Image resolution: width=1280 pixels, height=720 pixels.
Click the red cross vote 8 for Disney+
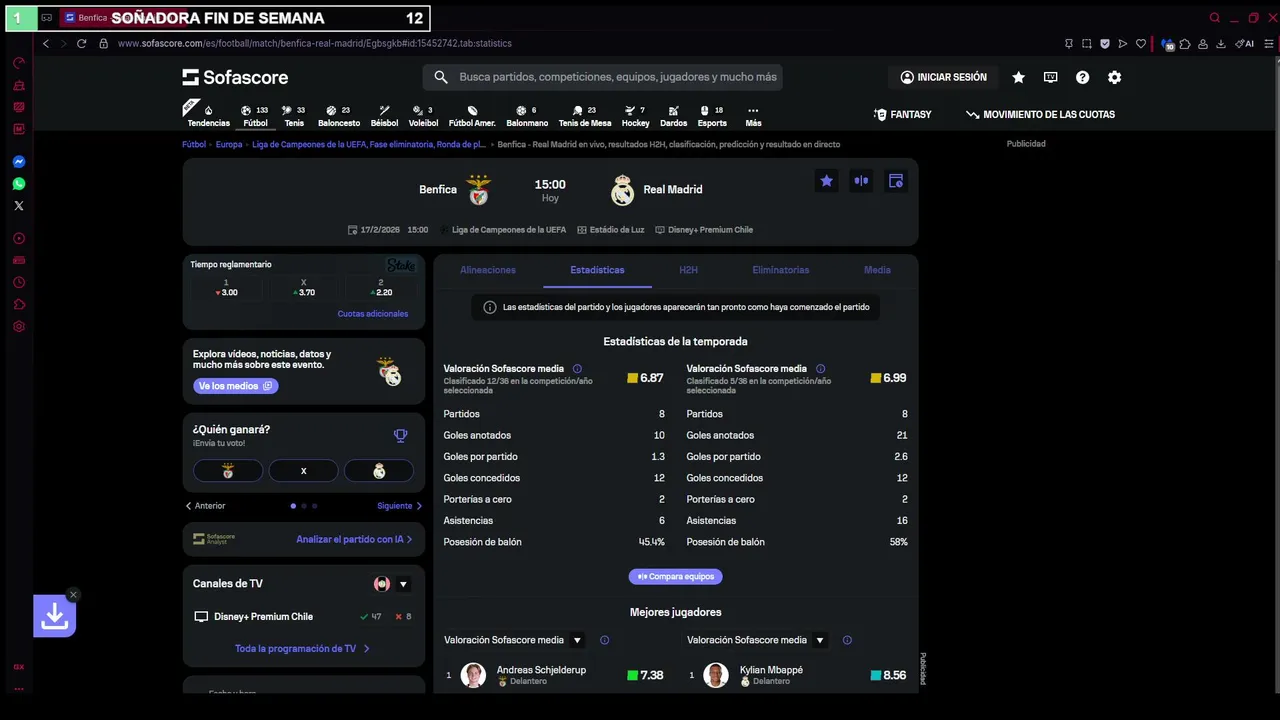pyautogui.click(x=403, y=617)
